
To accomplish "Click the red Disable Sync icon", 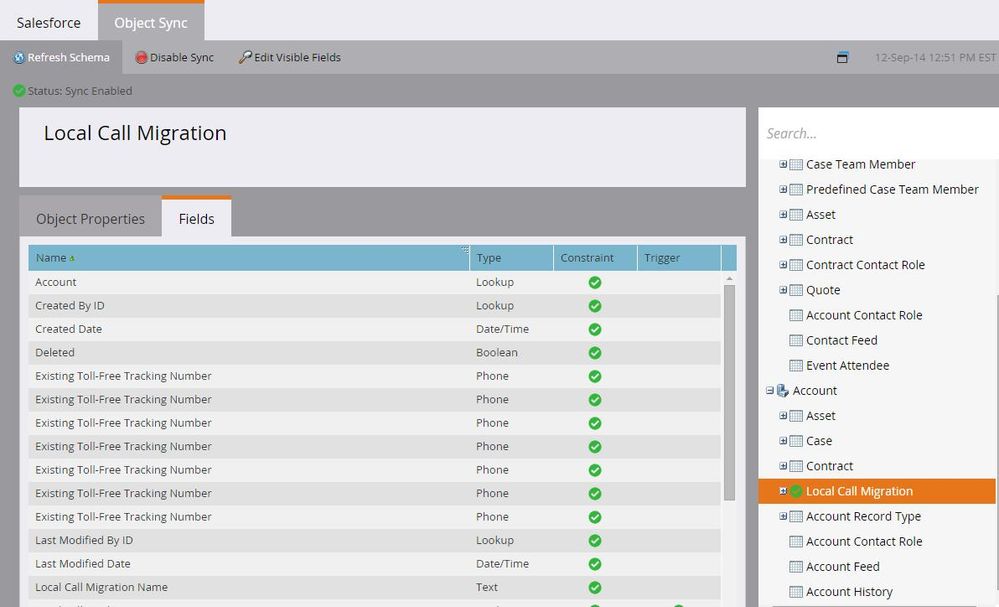I will 142,58.
